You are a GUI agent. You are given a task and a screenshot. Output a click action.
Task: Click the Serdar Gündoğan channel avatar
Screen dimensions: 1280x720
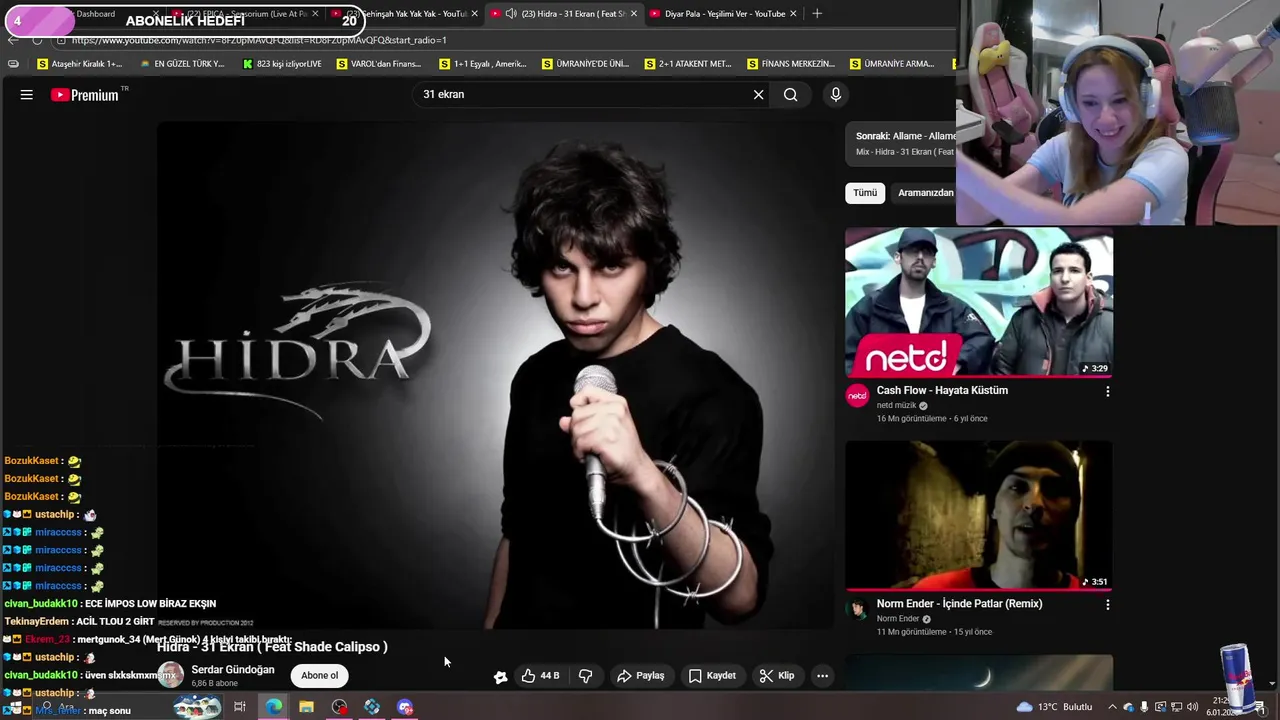171,676
